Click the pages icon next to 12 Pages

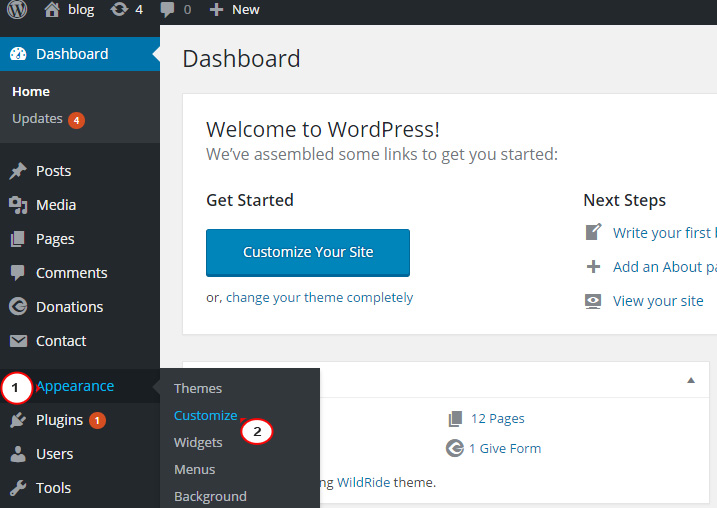(x=455, y=418)
